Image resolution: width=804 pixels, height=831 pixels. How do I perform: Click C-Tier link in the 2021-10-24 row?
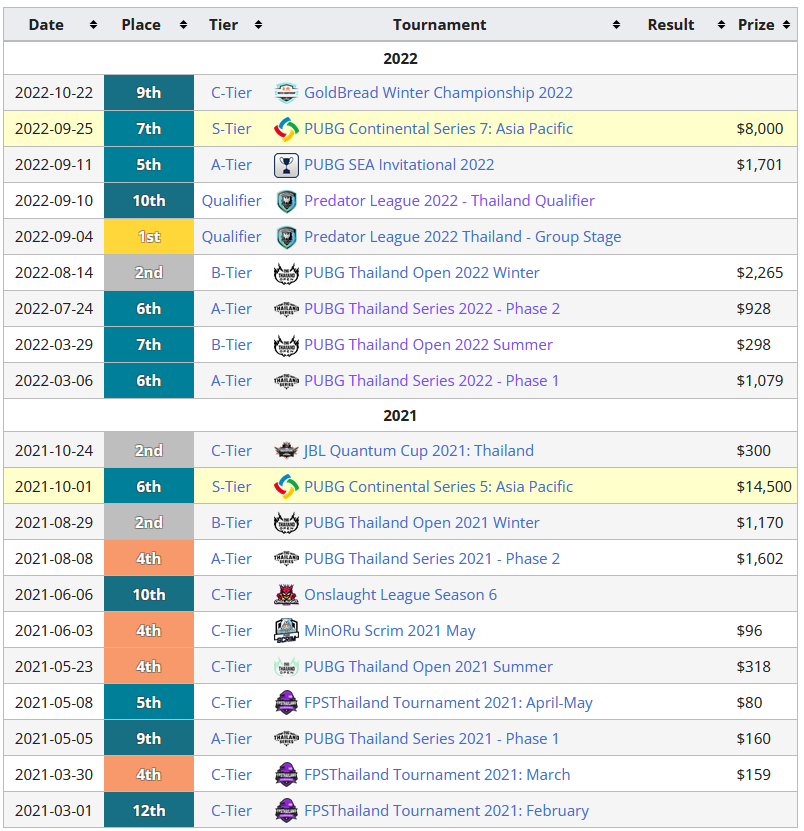pos(232,451)
